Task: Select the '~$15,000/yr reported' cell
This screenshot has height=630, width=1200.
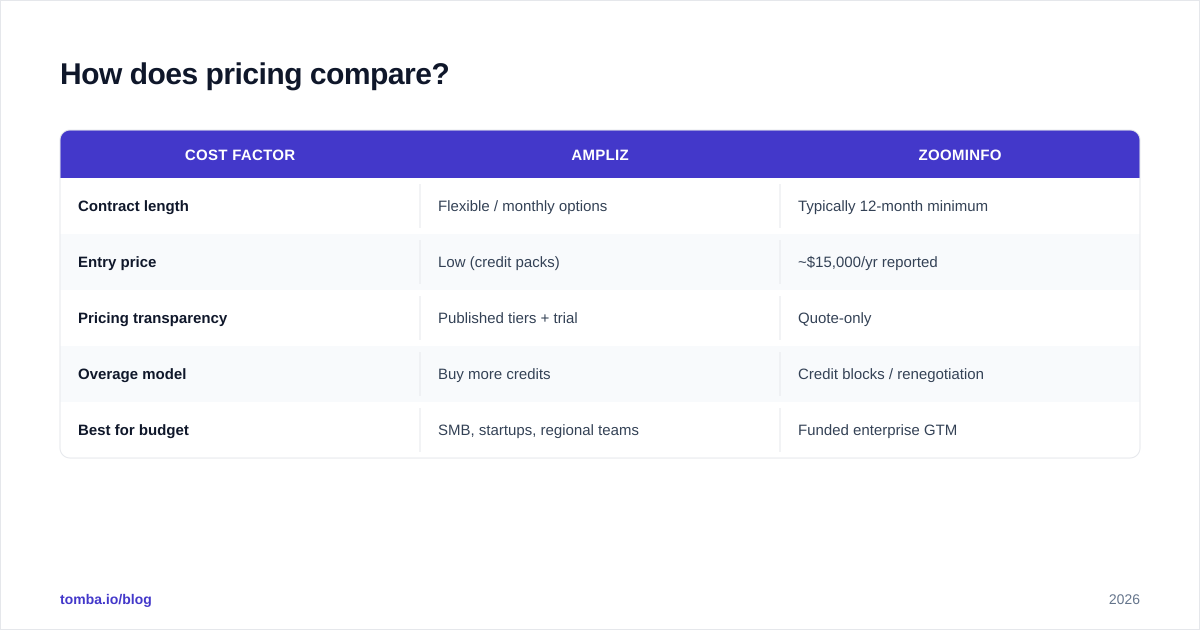Action: pyautogui.click(x=960, y=262)
